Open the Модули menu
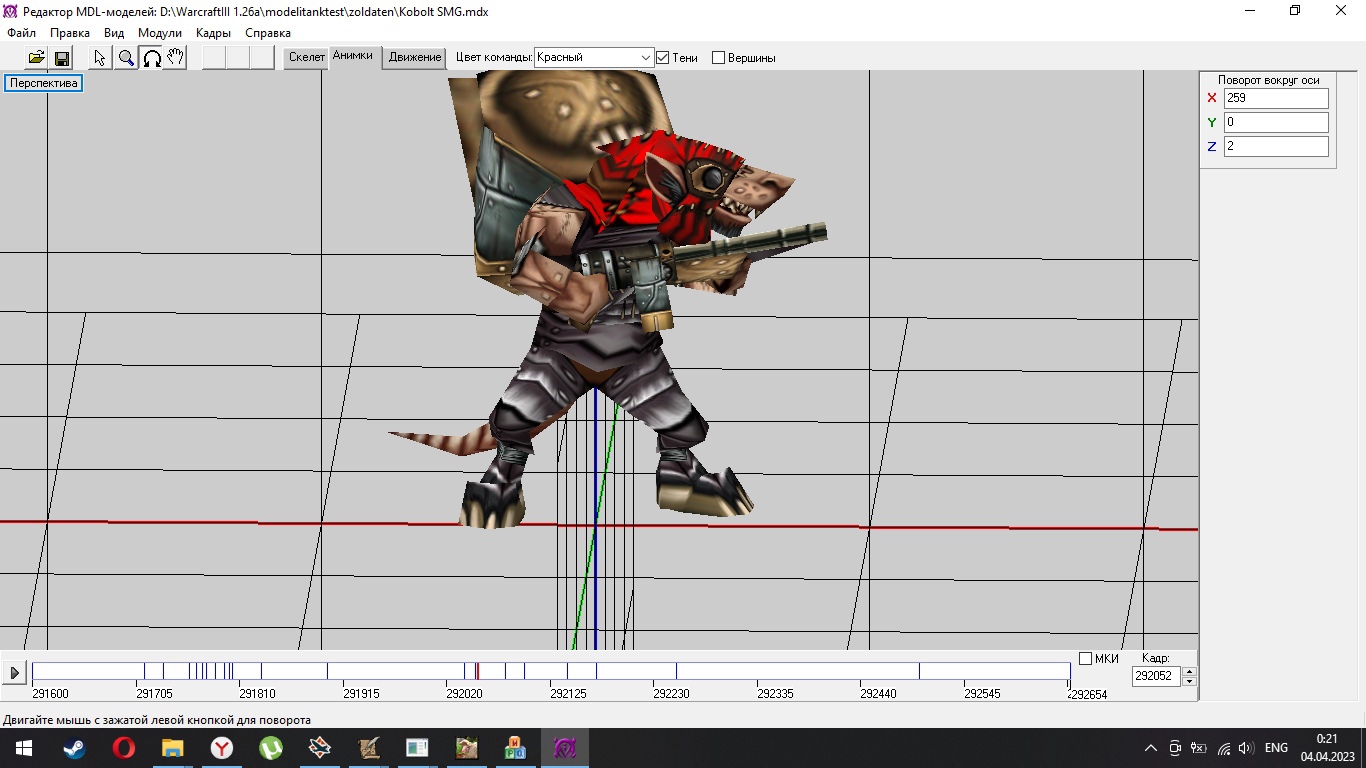 pos(160,33)
